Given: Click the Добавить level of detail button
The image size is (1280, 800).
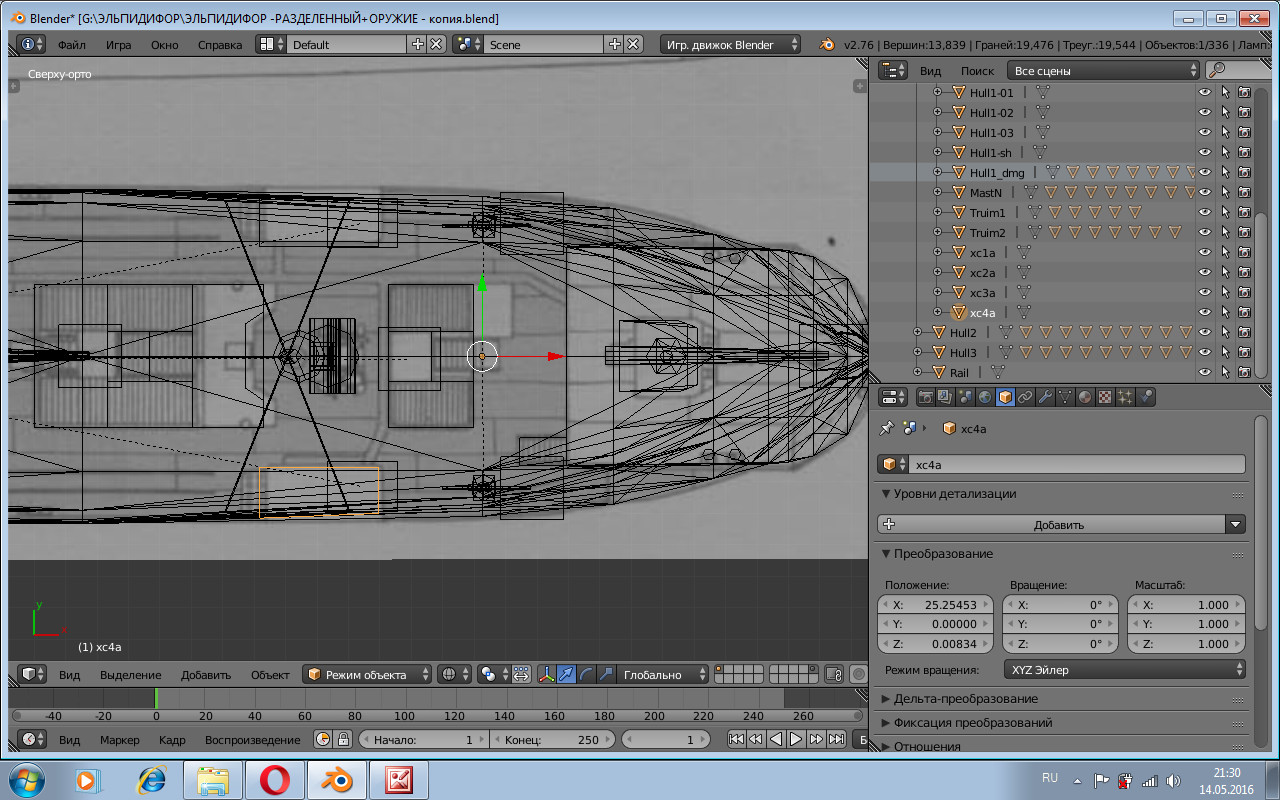Looking at the screenshot, I should 1059,525.
